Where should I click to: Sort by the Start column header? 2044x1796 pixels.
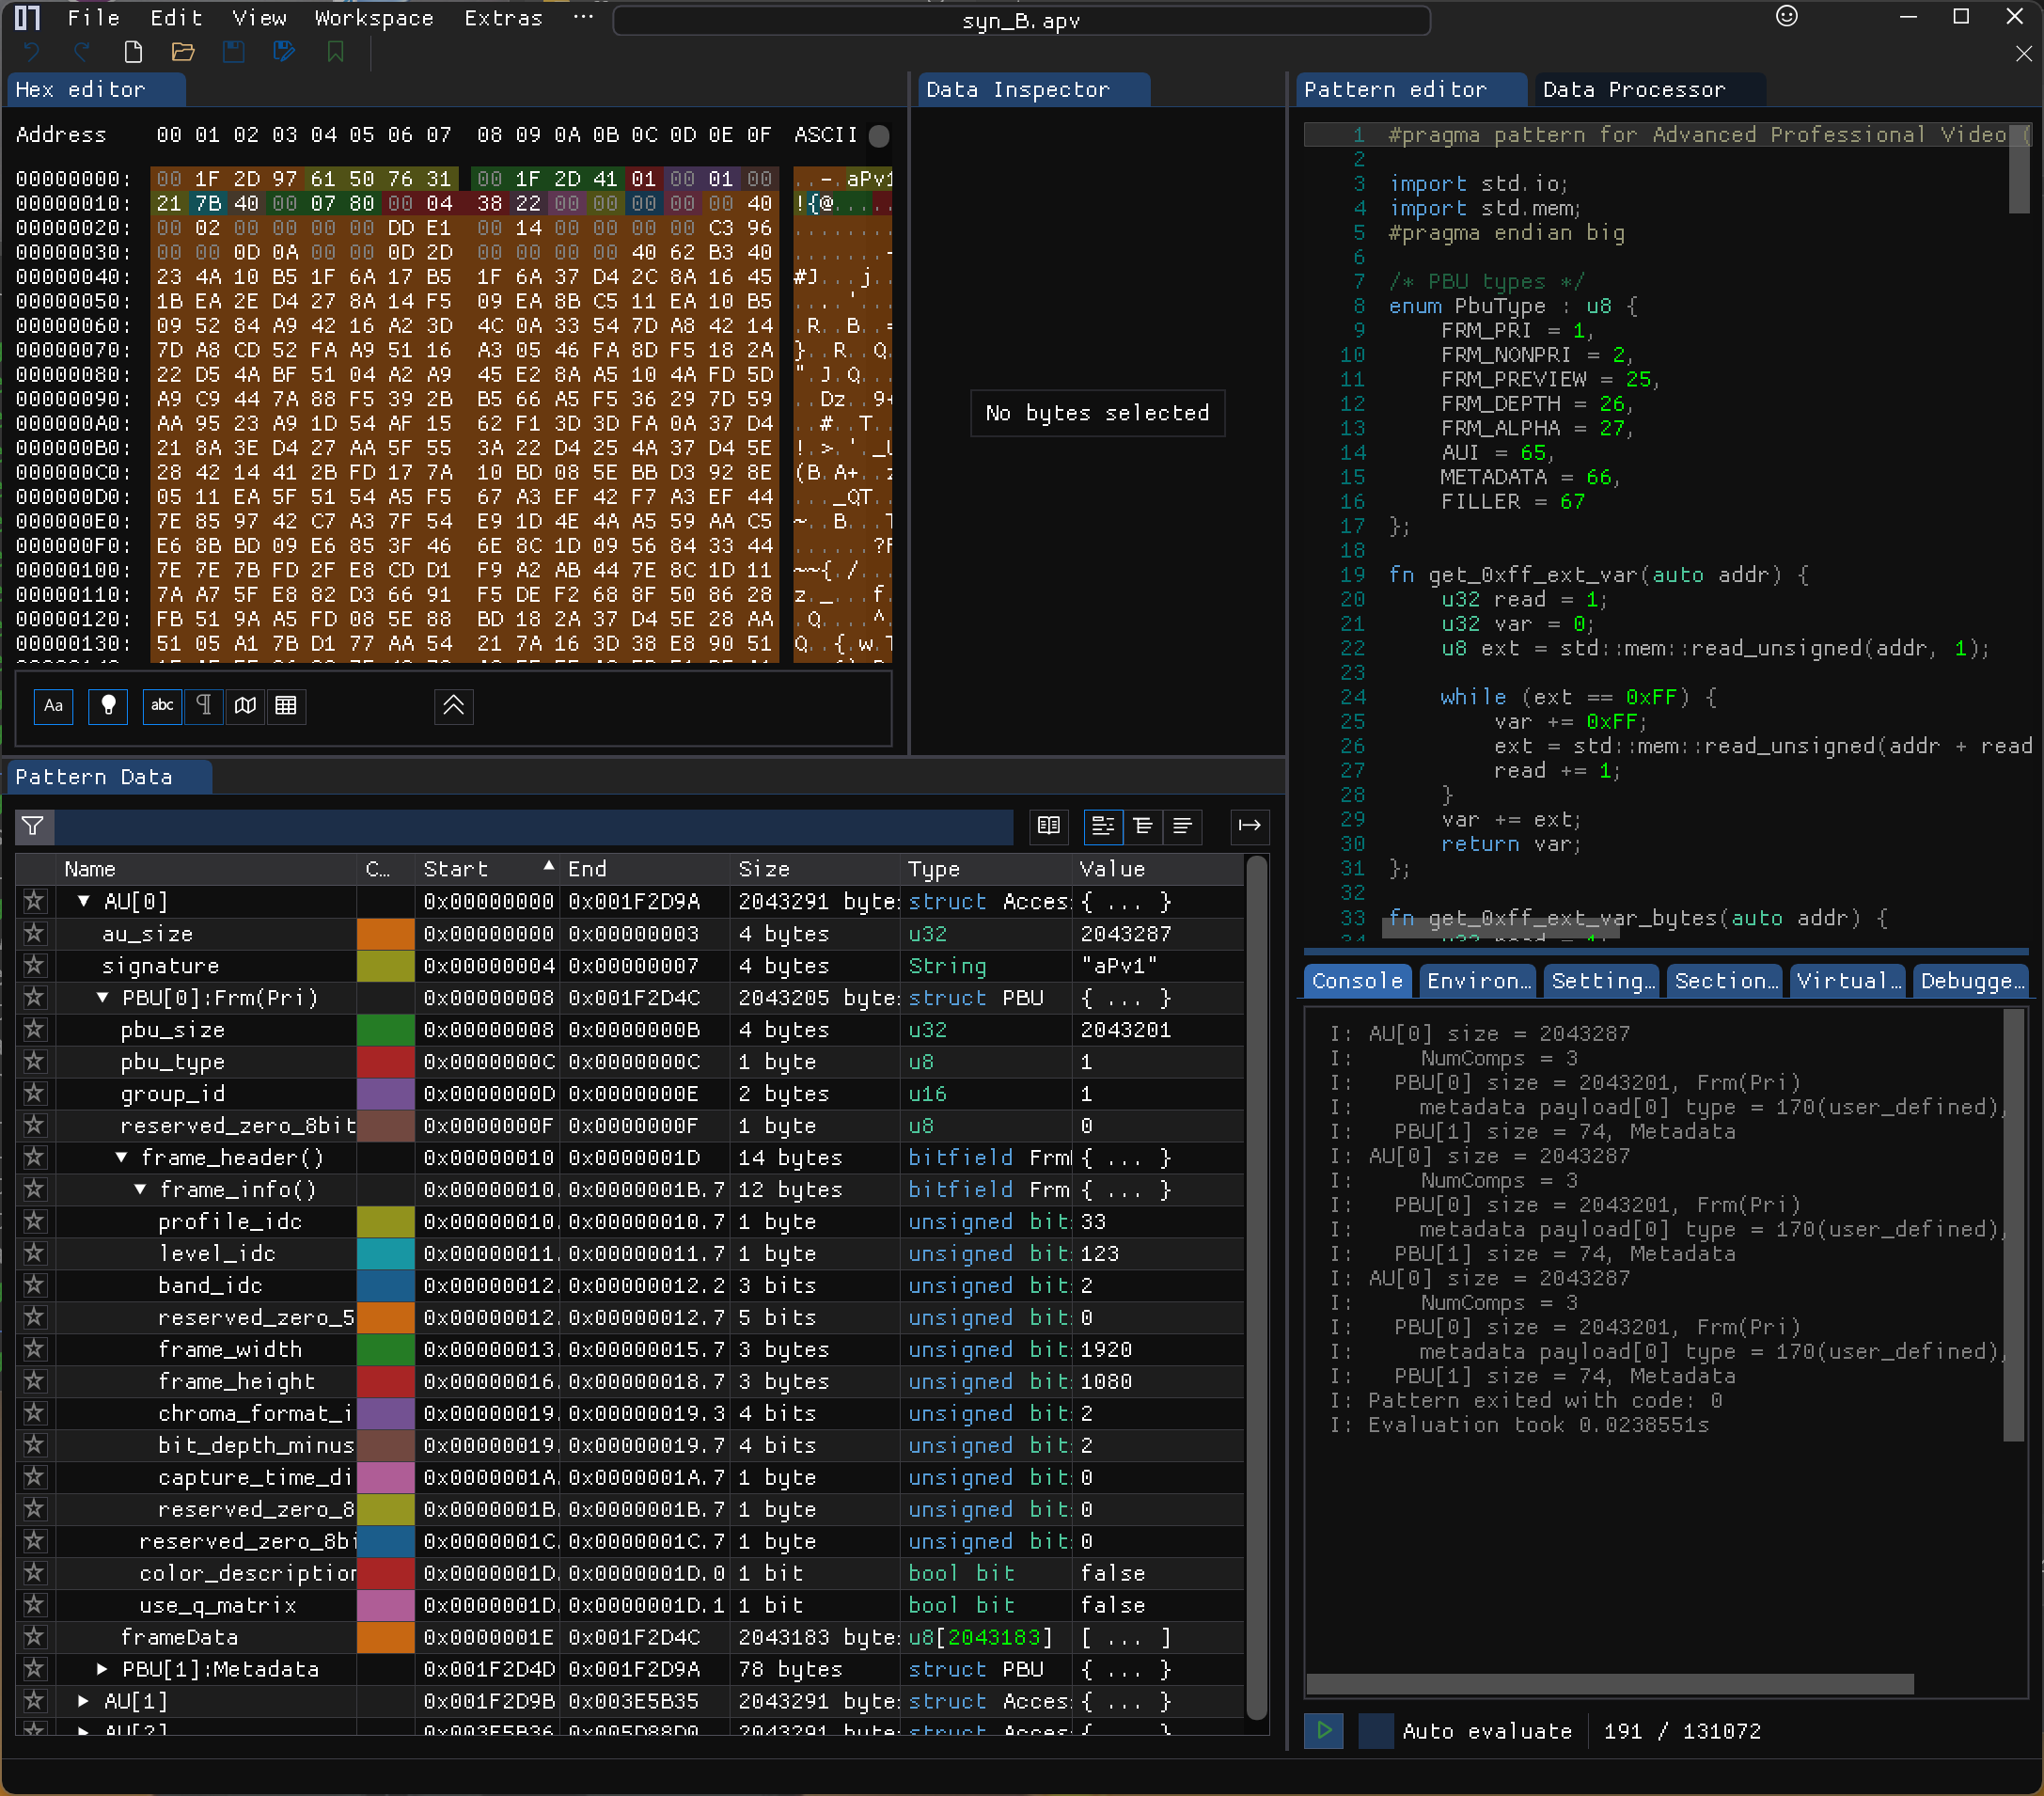[487, 869]
